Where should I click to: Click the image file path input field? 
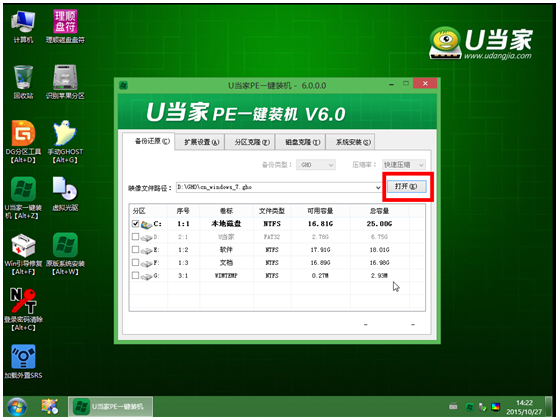click(279, 187)
